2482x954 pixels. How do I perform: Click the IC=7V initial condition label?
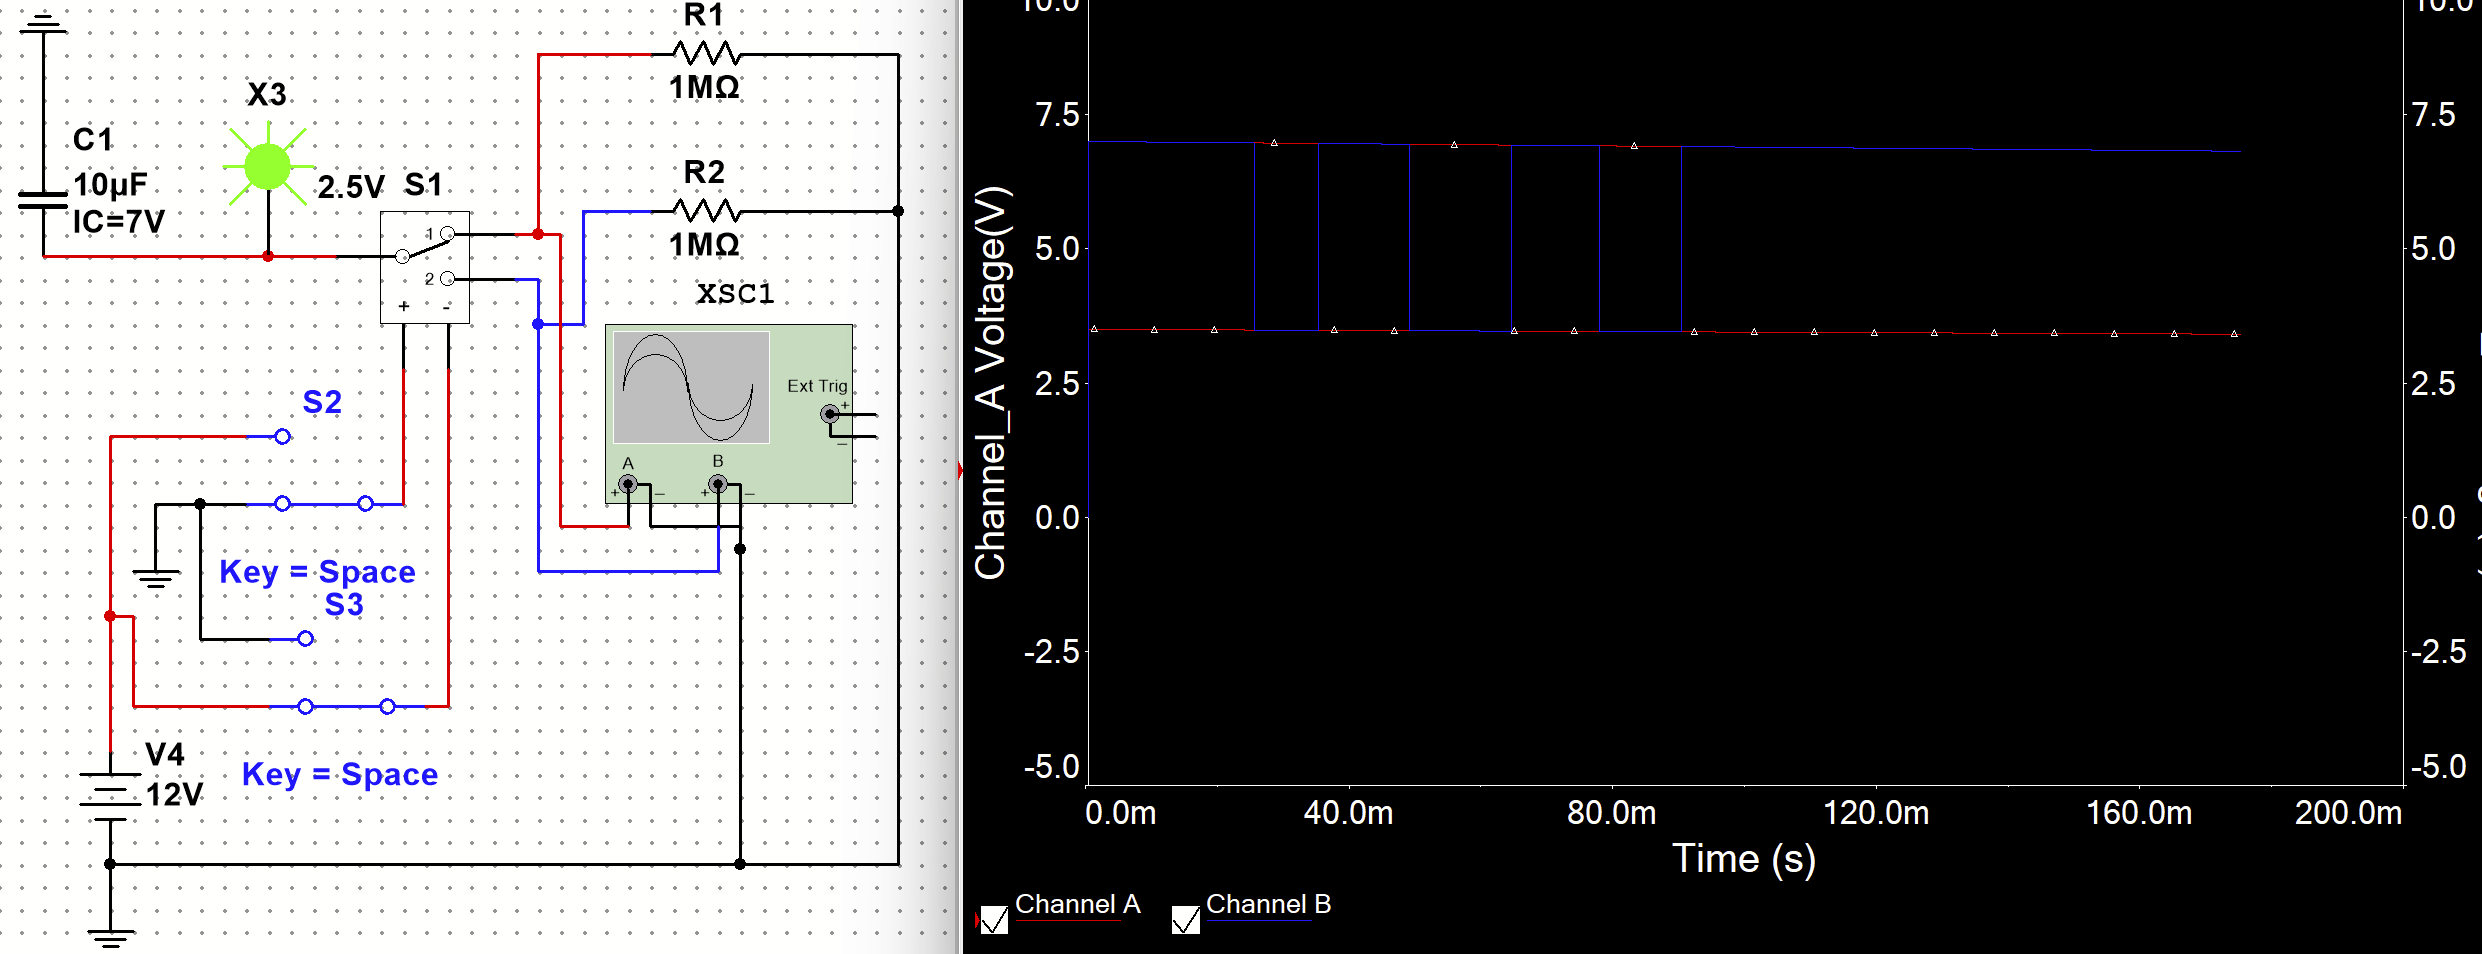[118, 221]
